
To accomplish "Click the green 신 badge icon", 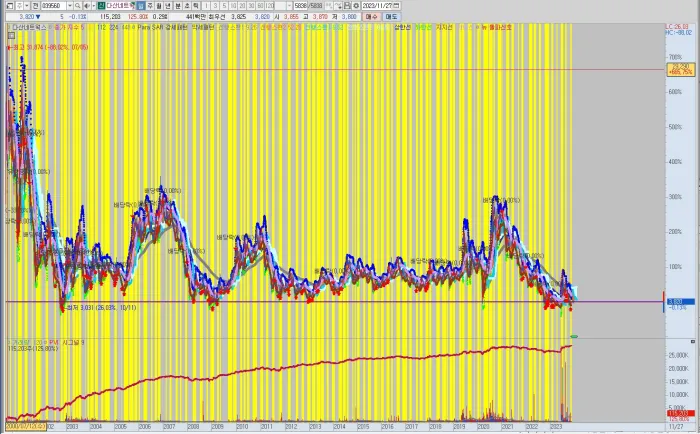I will click(101, 6).
